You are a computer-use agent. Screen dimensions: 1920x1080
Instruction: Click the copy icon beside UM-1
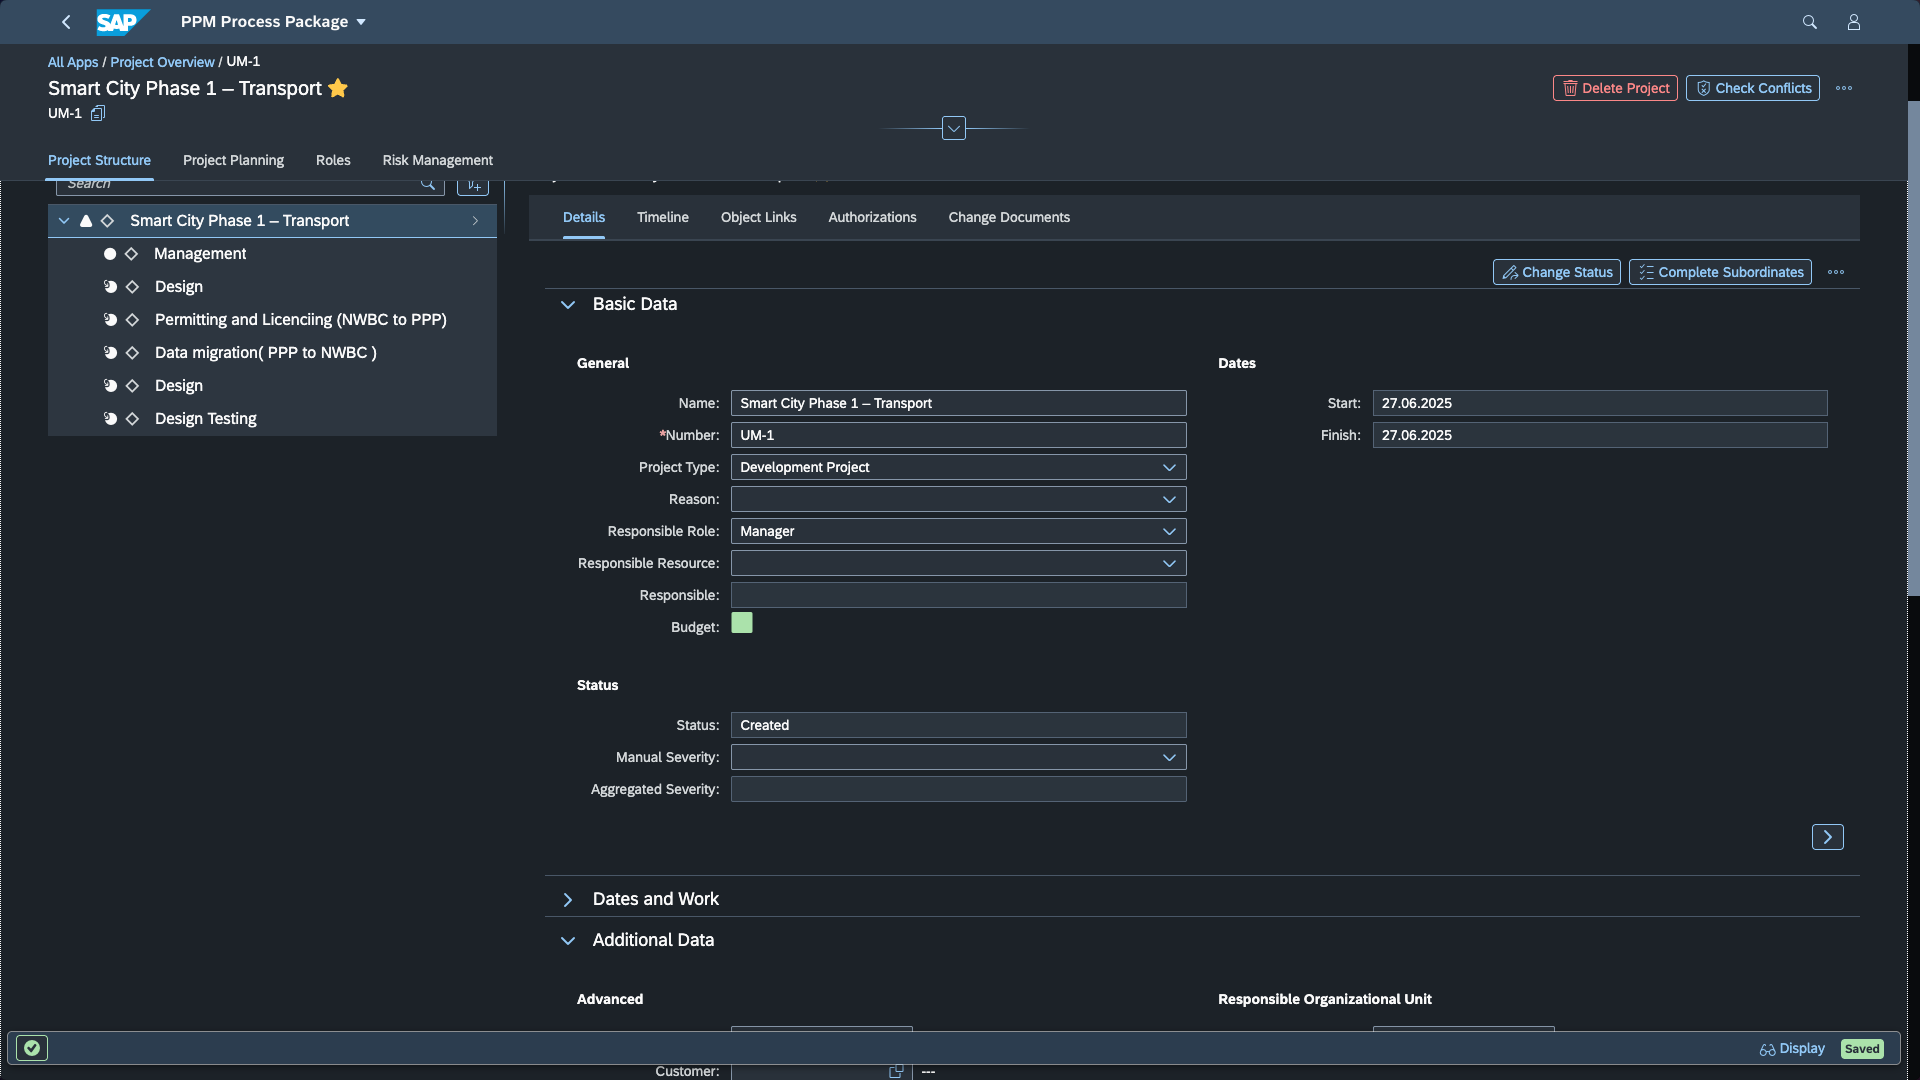coord(98,113)
